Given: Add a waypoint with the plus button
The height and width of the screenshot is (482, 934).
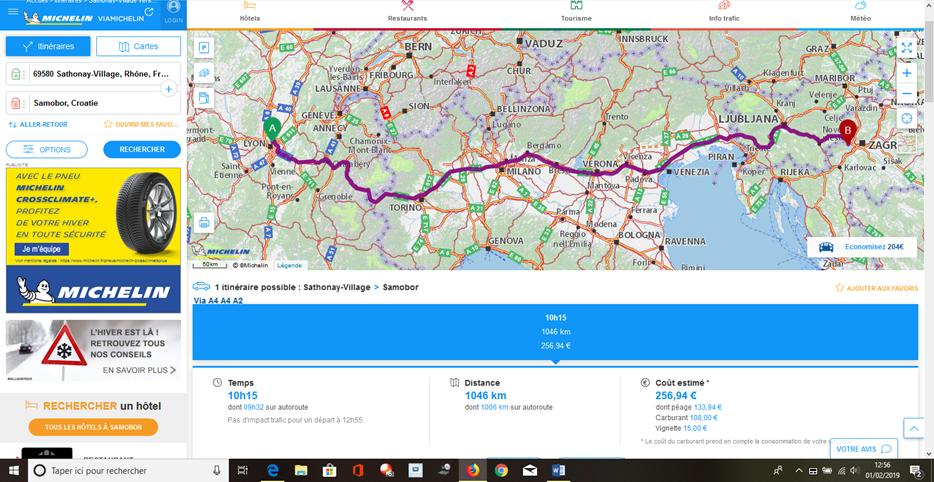Looking at the screenshot, I should [x=168, y=89].
